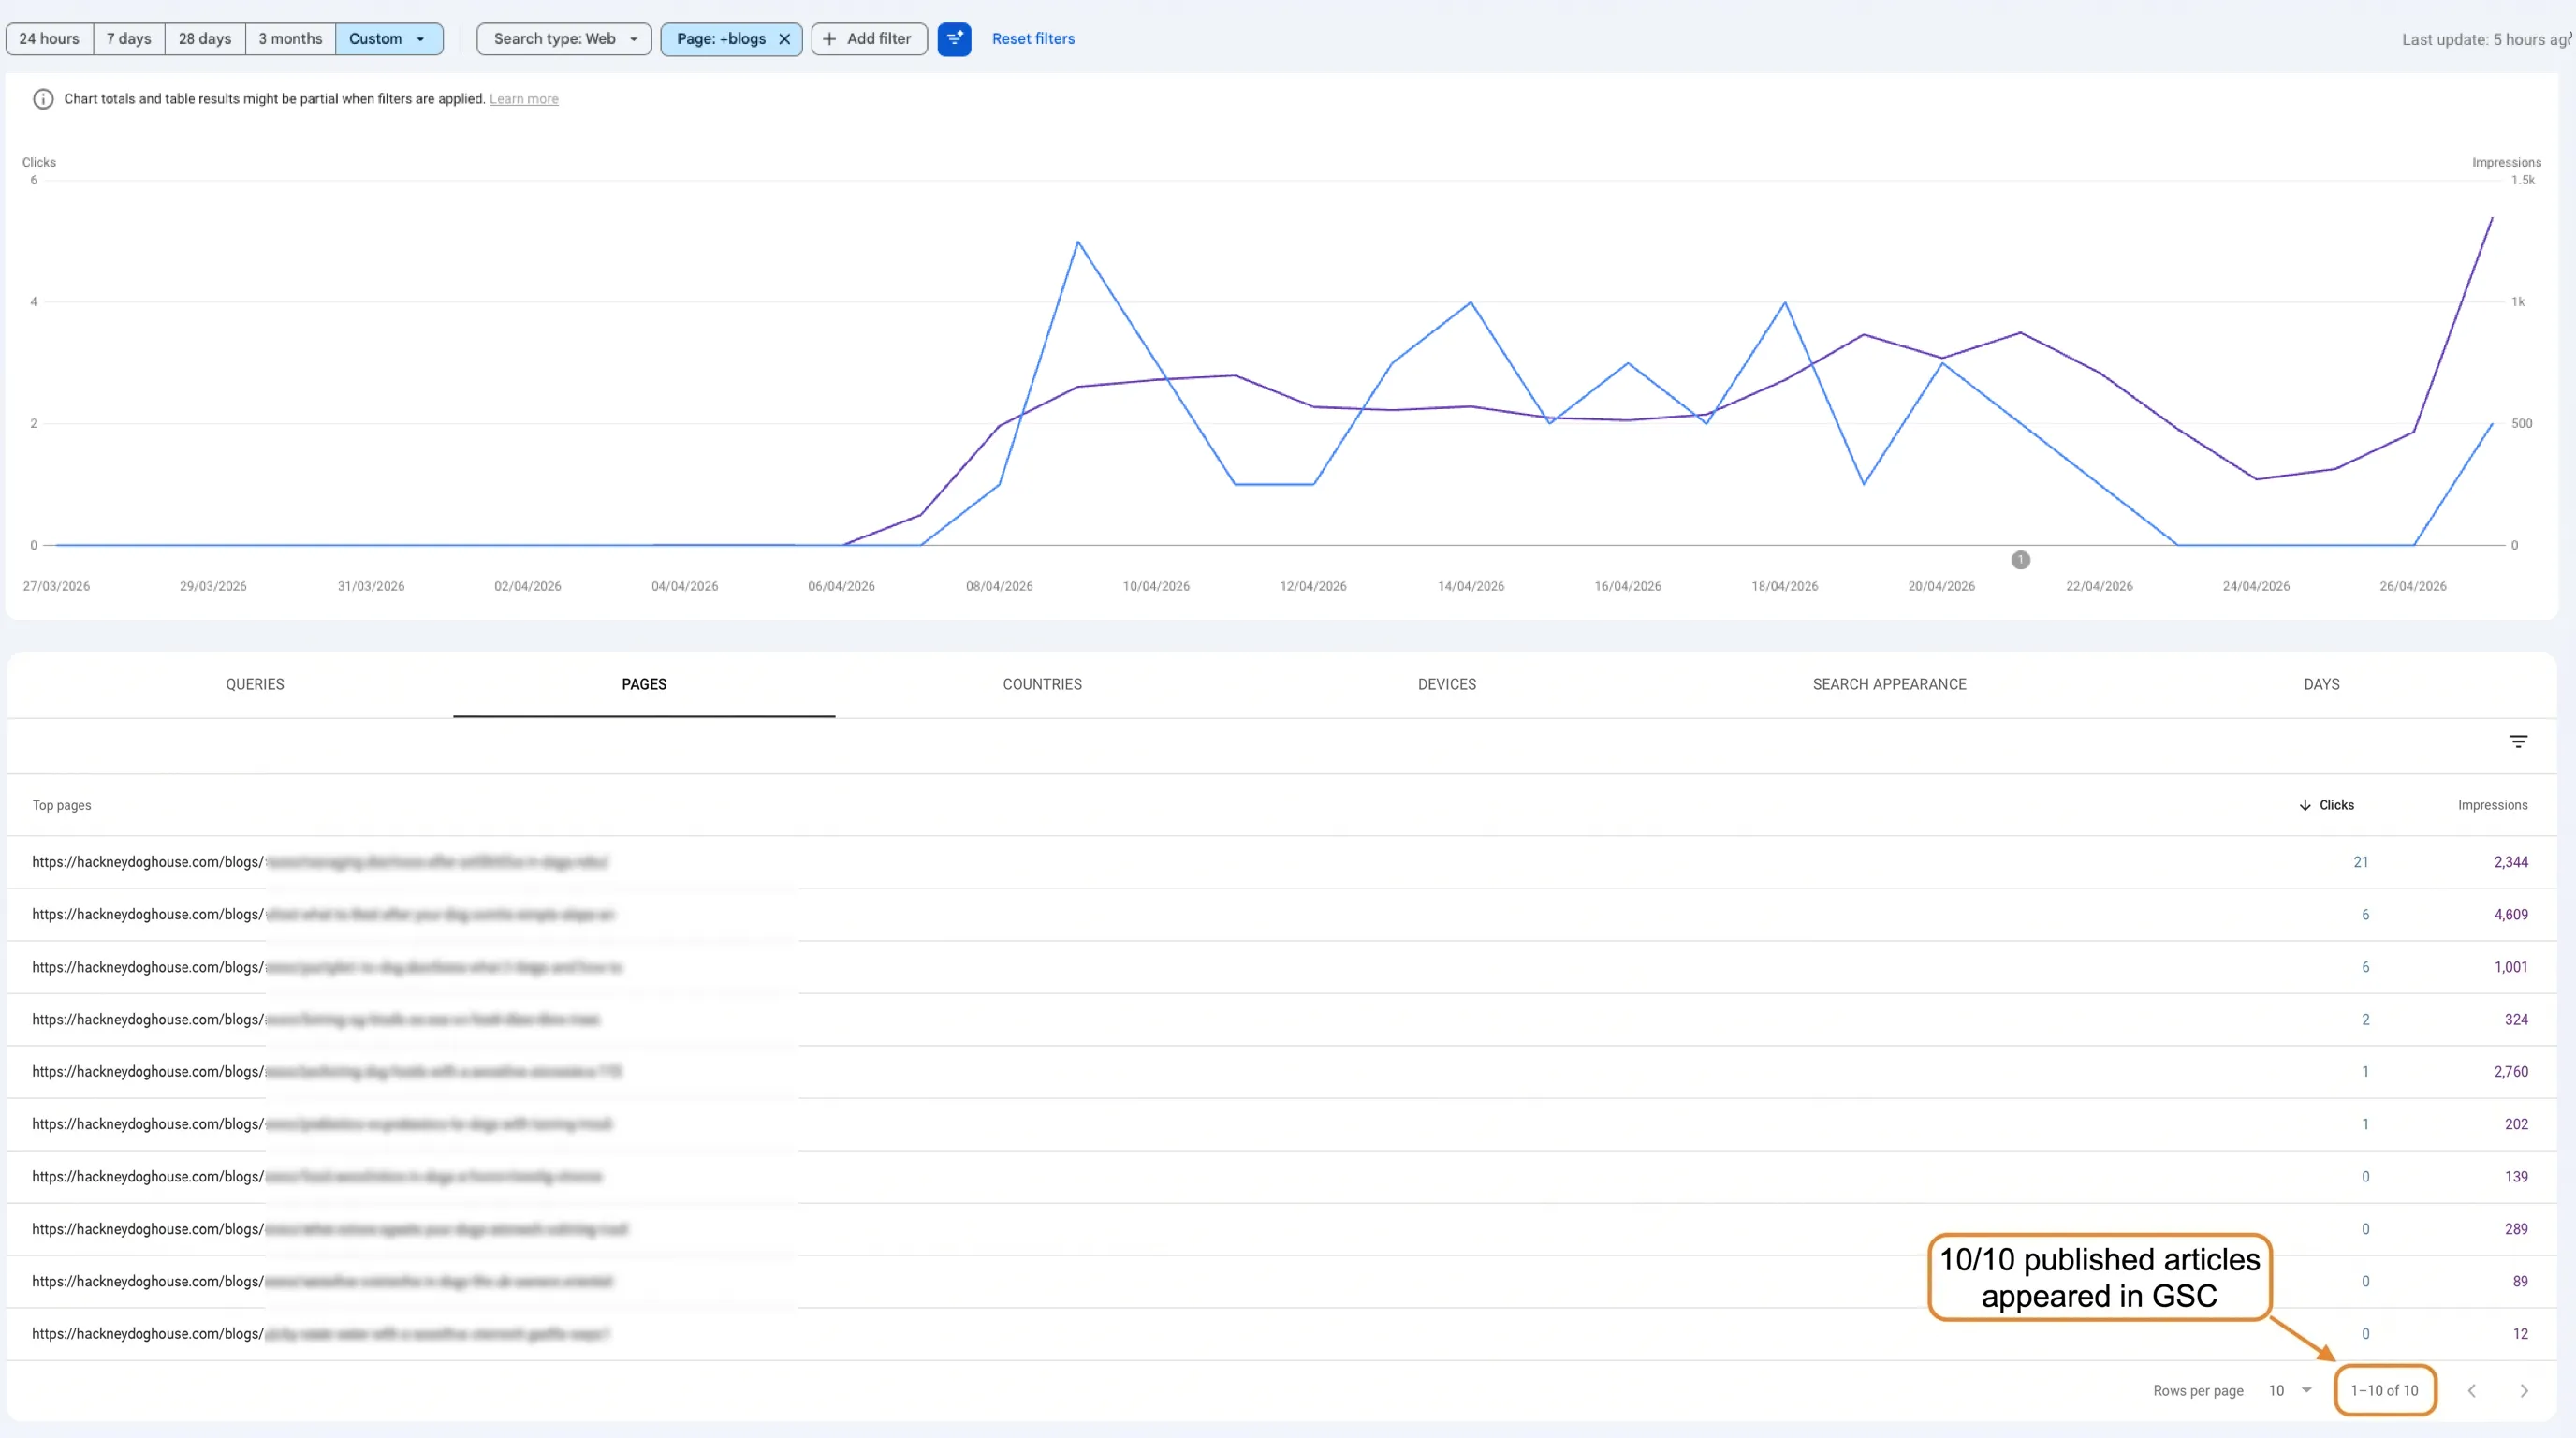Click the 21 clicks value
Image resolution: width=2576 pixels, height=1438 pixels.
coord(2360,862)
